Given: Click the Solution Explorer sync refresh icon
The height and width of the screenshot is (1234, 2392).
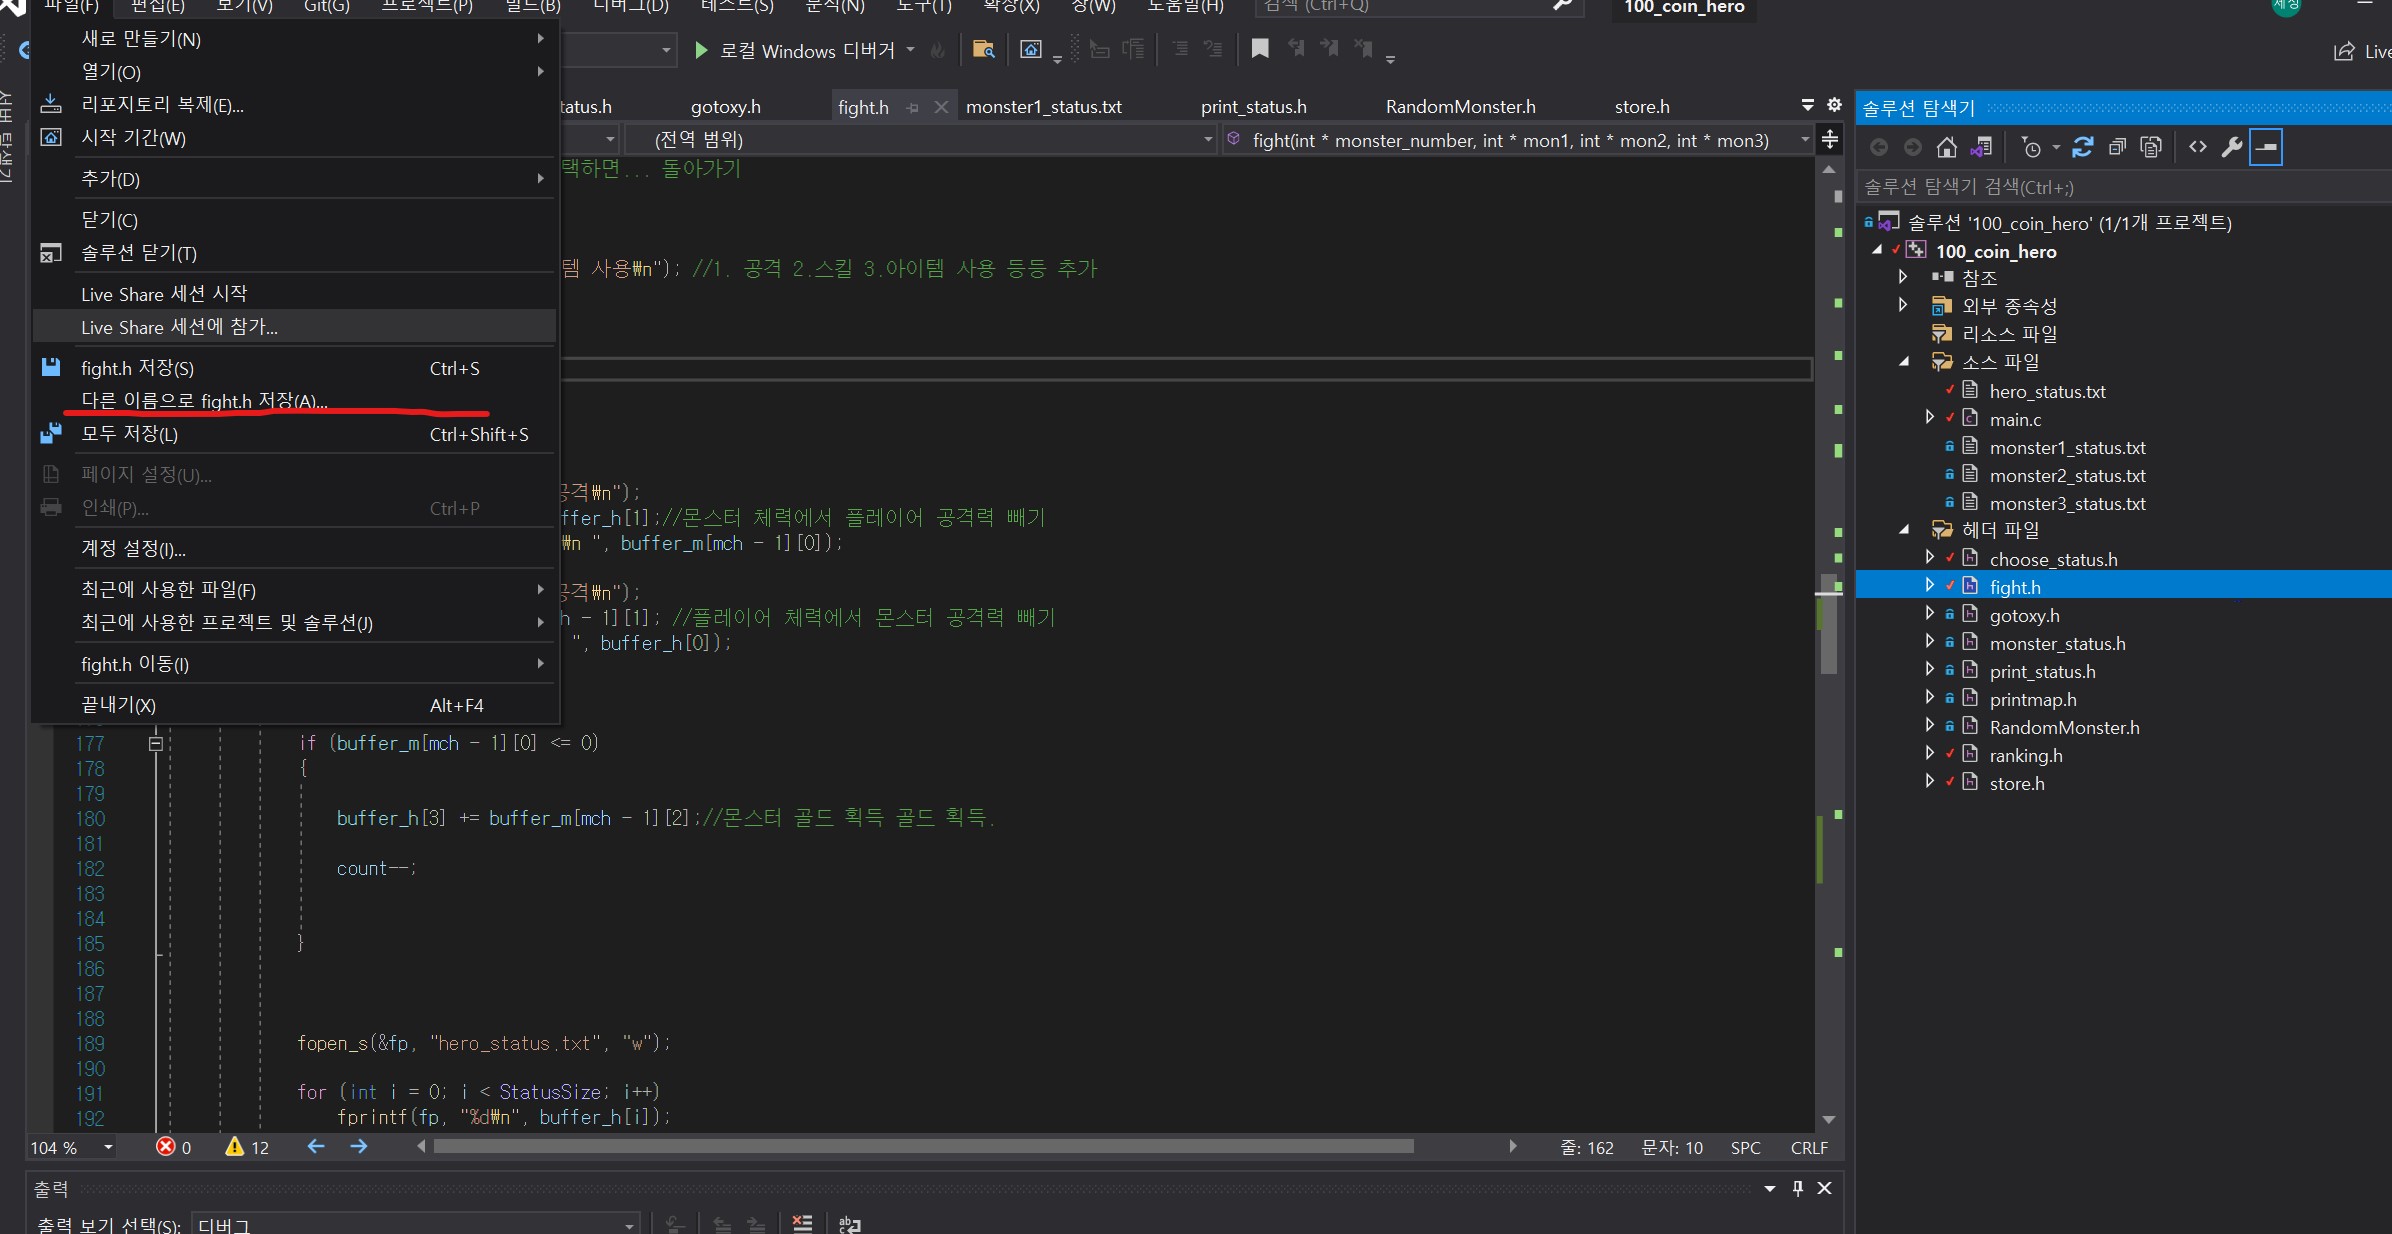Looking at the screenshot, I should click(2082, 148).
